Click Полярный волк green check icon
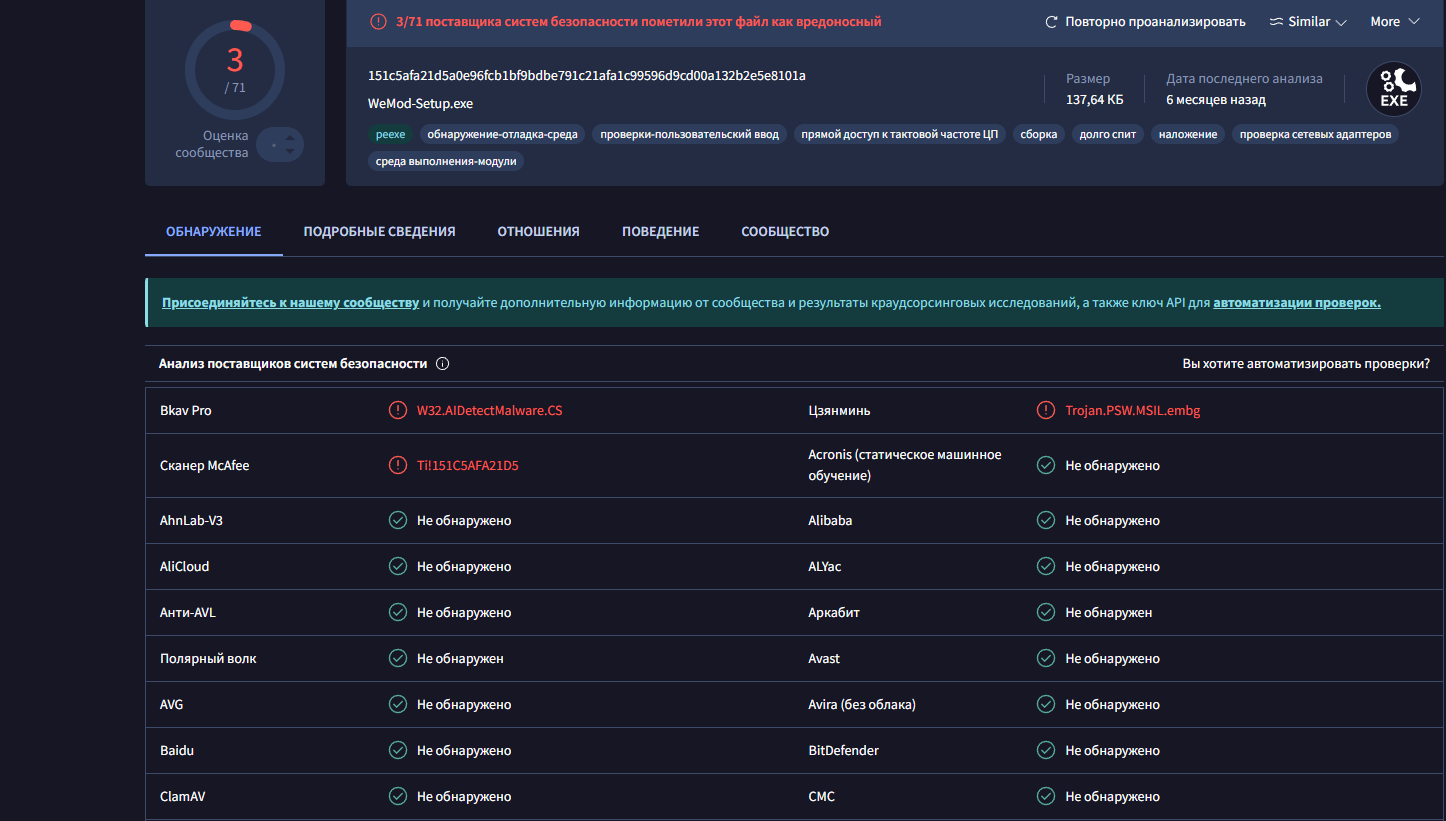Image resolution: width=1446 pixels, height=821 pixels. 397,658
